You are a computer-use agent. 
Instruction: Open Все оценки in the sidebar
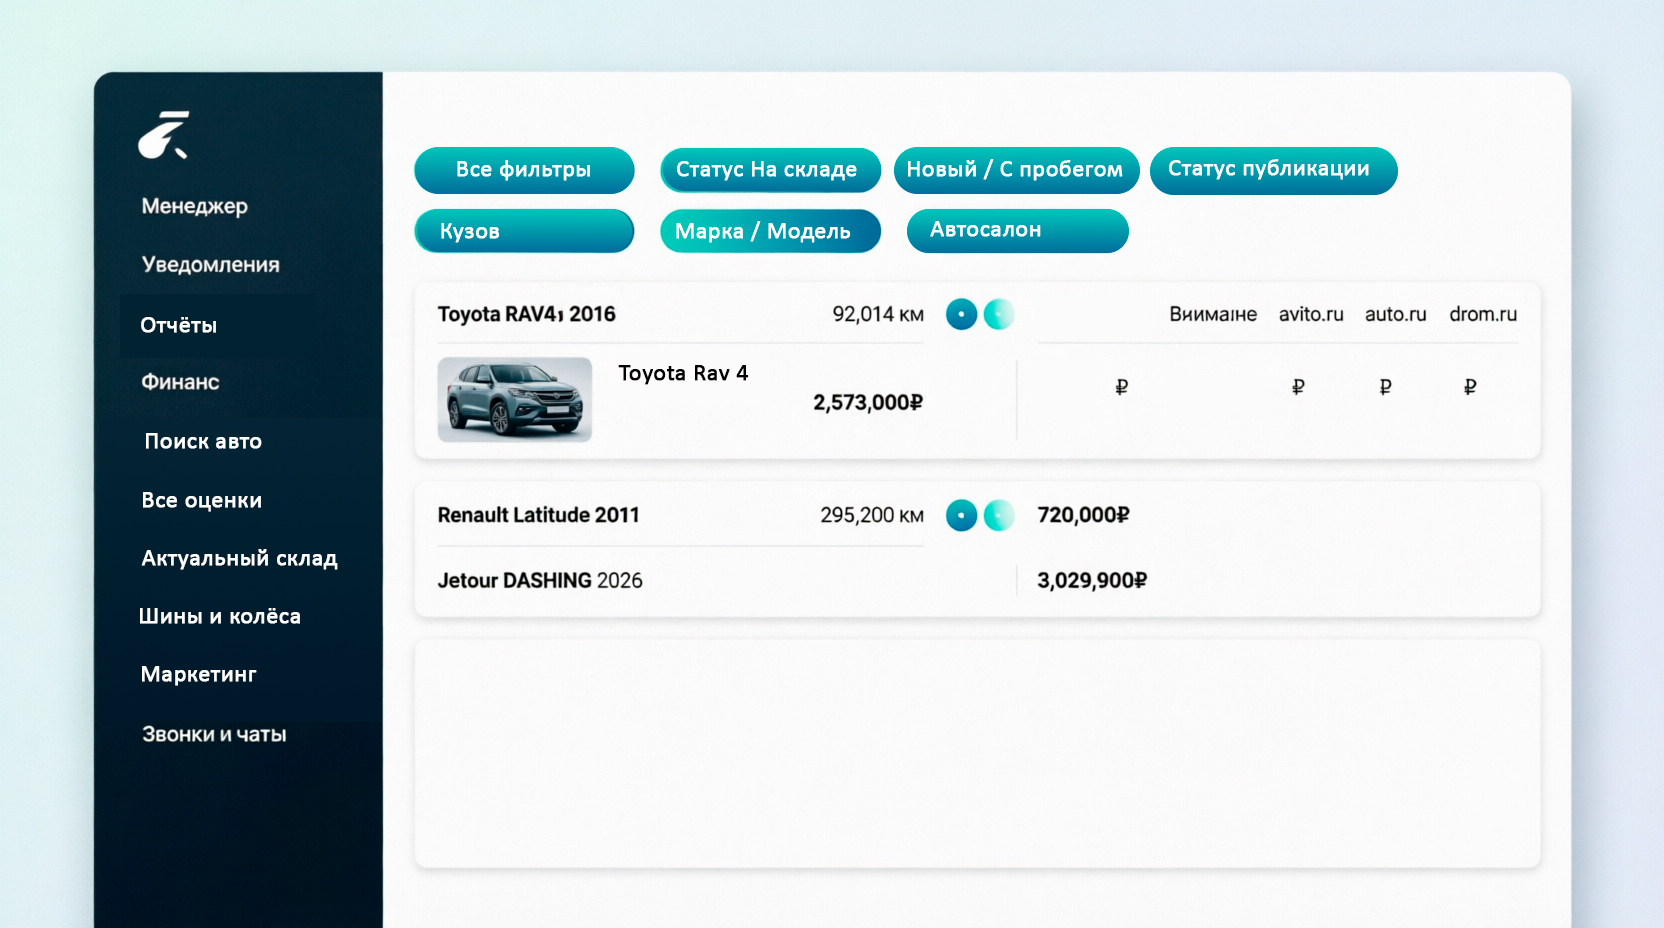click(202, 500)
